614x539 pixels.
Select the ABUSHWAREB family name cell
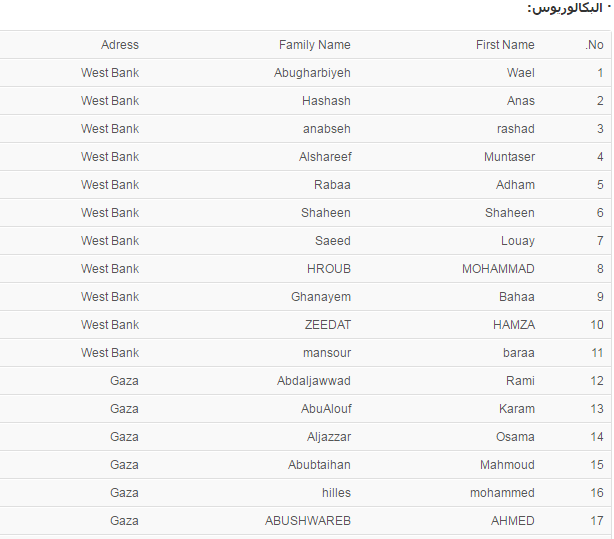click(307, 521)
